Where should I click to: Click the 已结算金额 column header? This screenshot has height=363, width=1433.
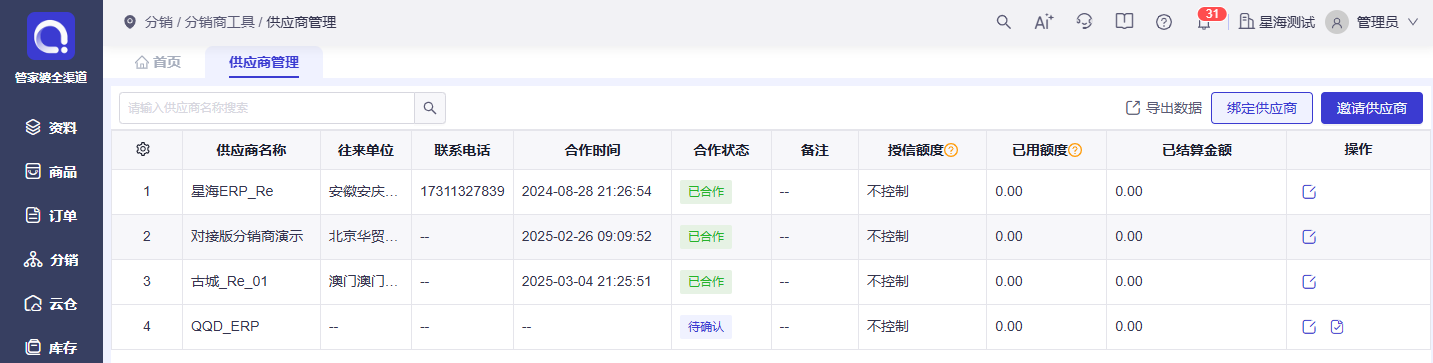pos(1196,150)
